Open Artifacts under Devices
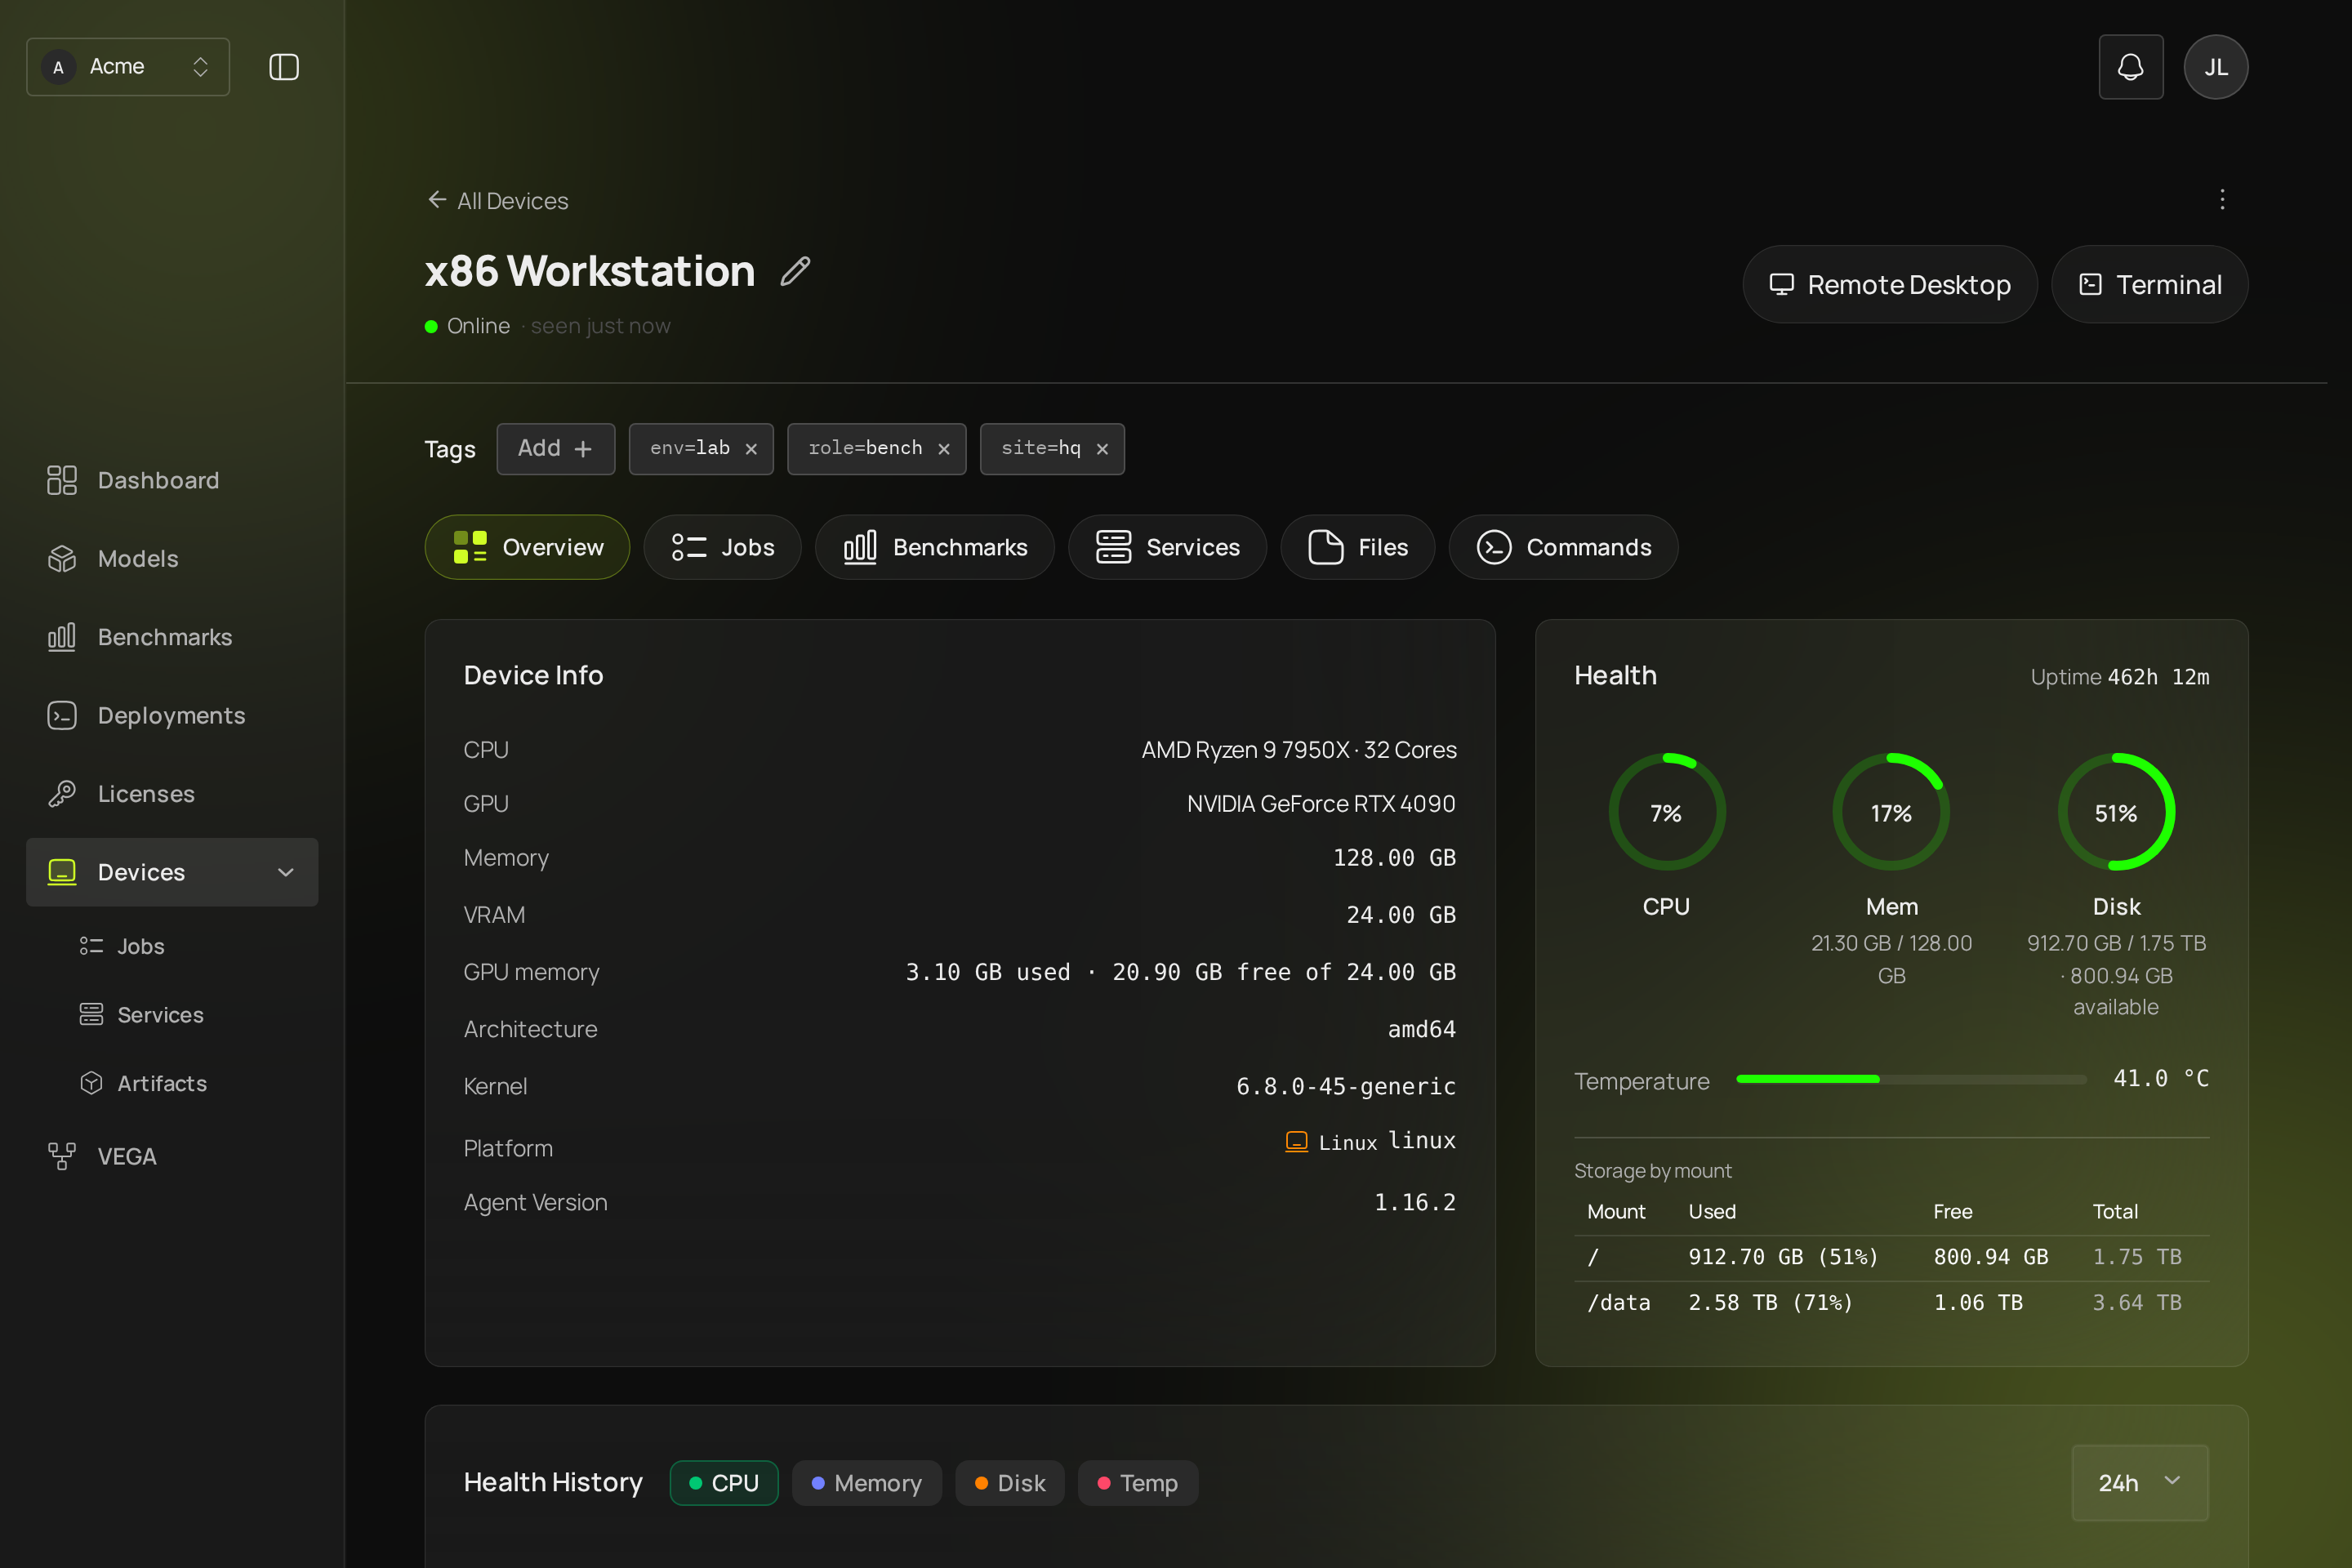 (190, 1083)
